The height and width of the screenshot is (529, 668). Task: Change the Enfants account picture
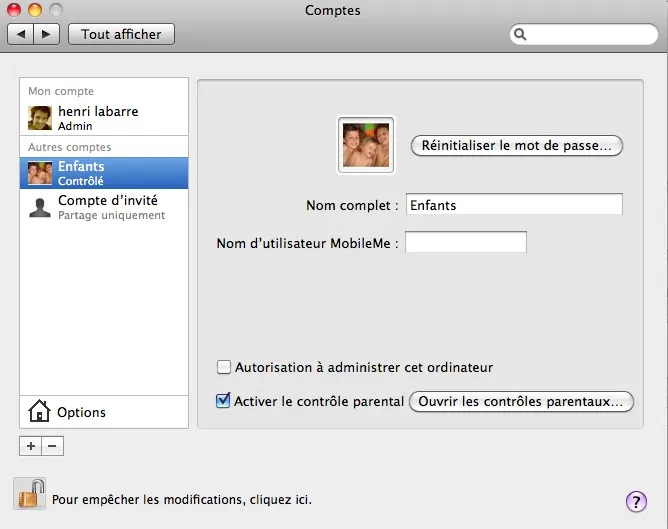pyautogui.click(x=366, y=145)
